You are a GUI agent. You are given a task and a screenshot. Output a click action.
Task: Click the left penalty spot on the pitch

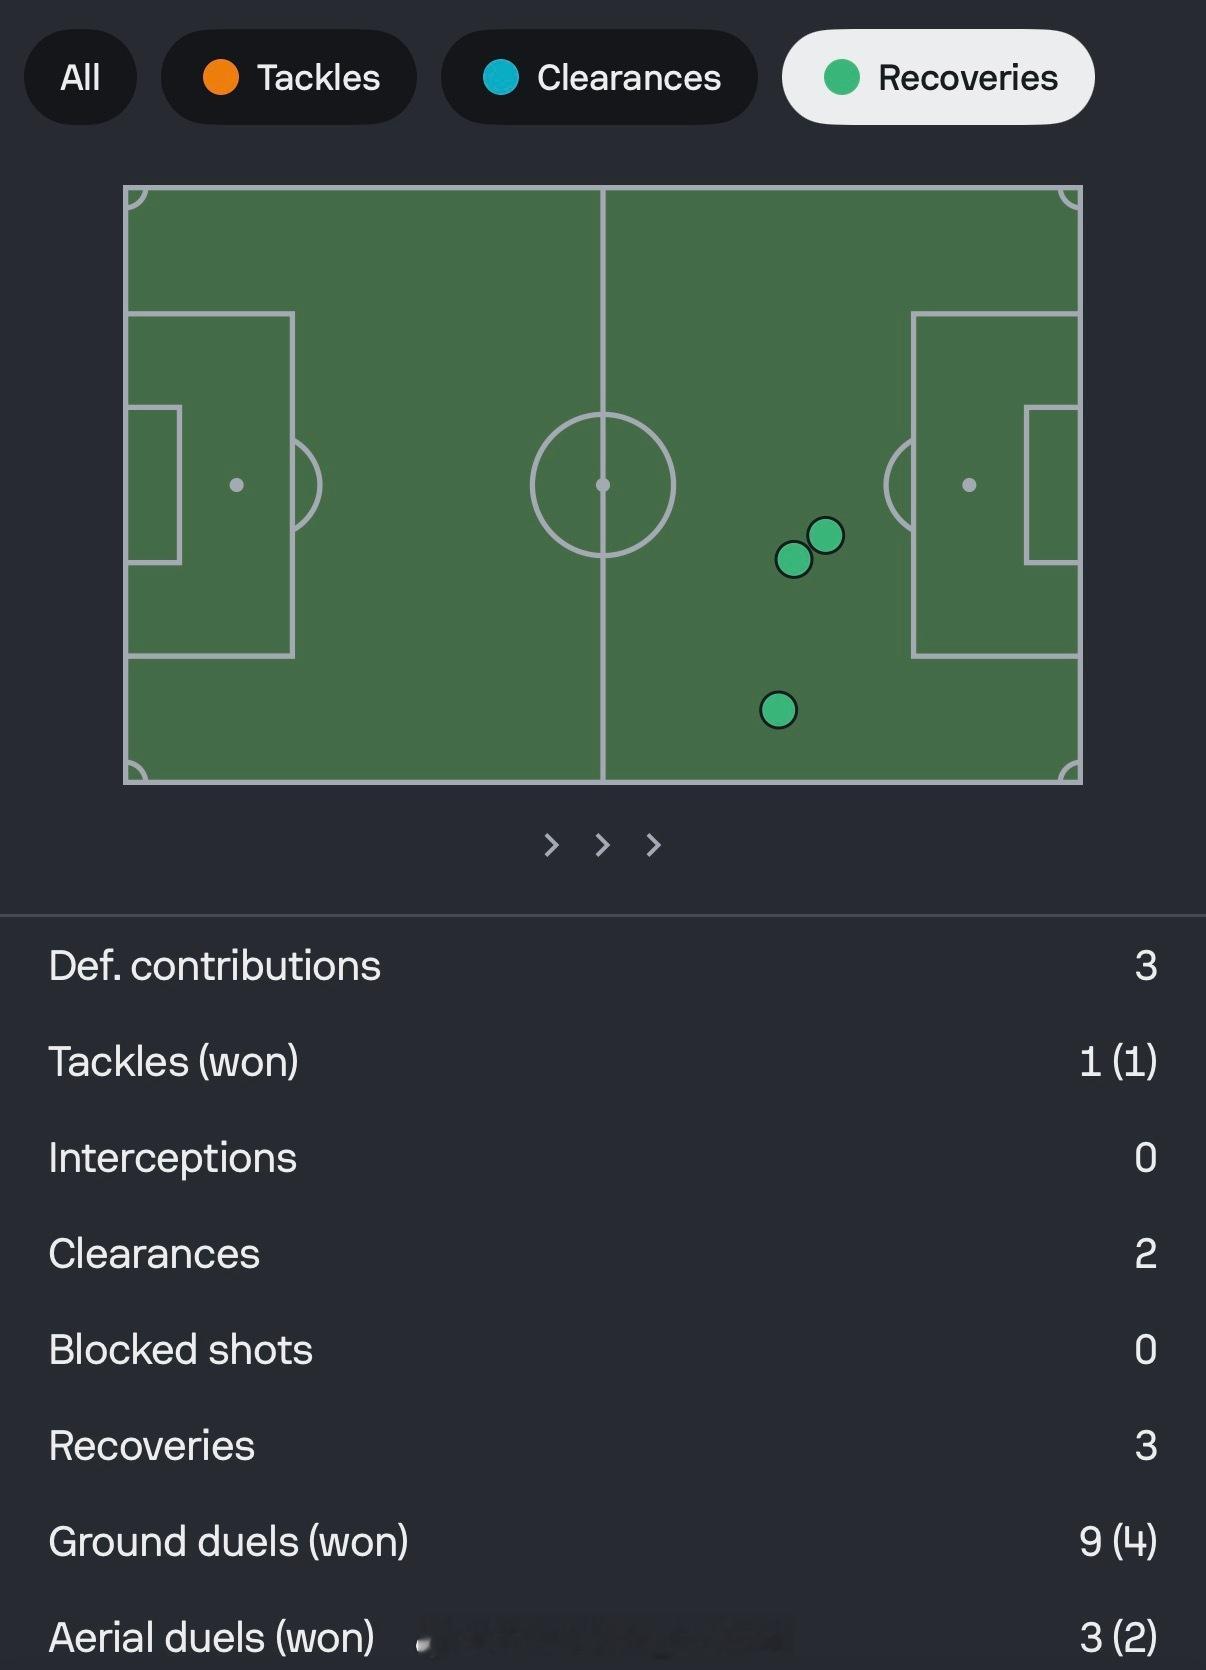pos(237,485)
